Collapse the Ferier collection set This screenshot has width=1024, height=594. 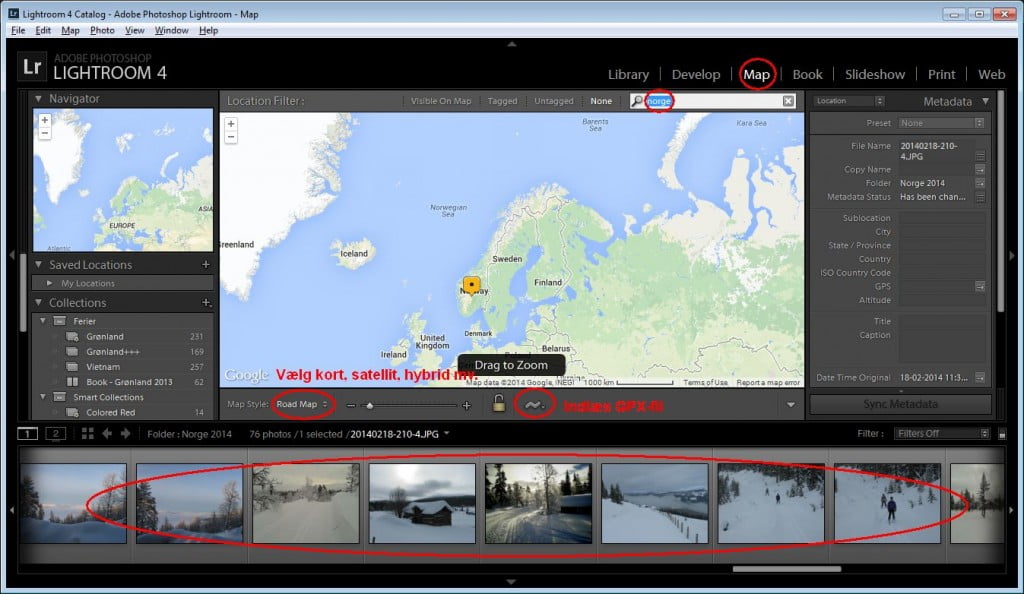43,321
